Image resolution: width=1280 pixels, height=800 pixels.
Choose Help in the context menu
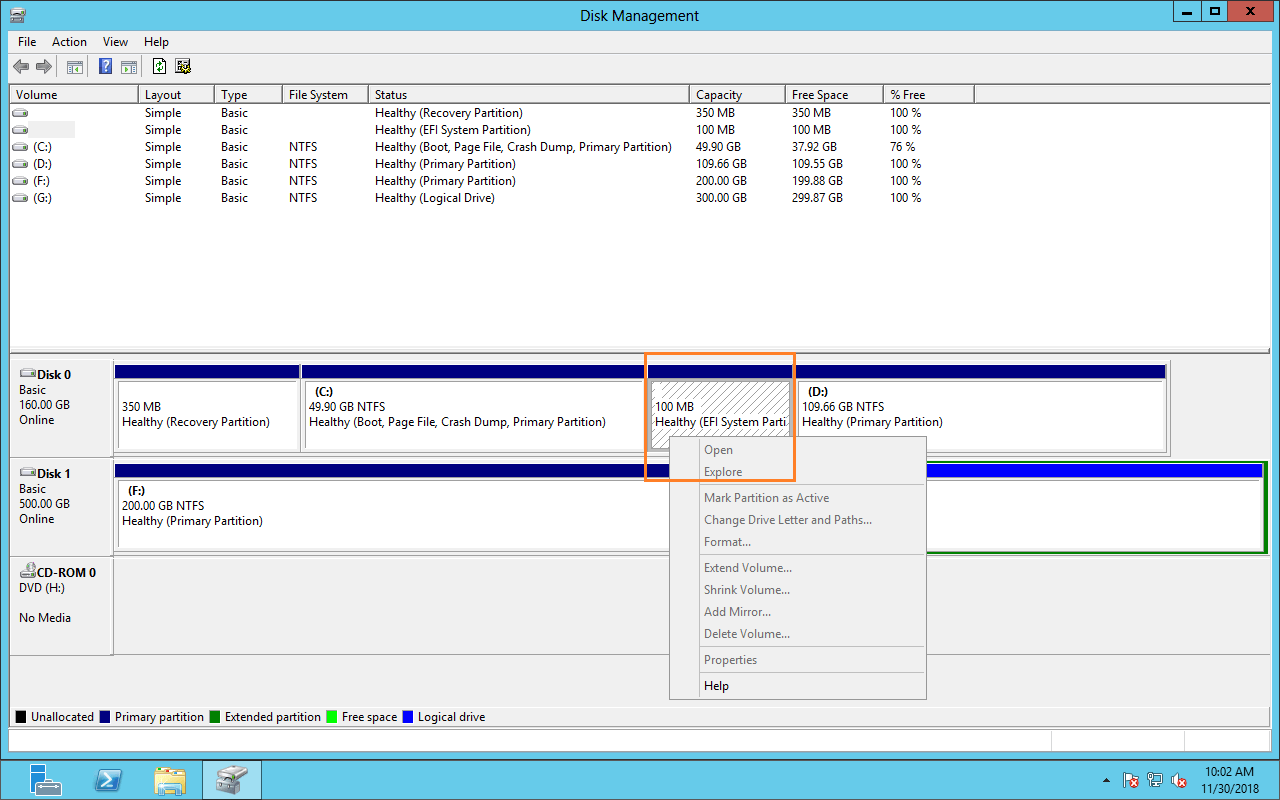click(716, 686)
